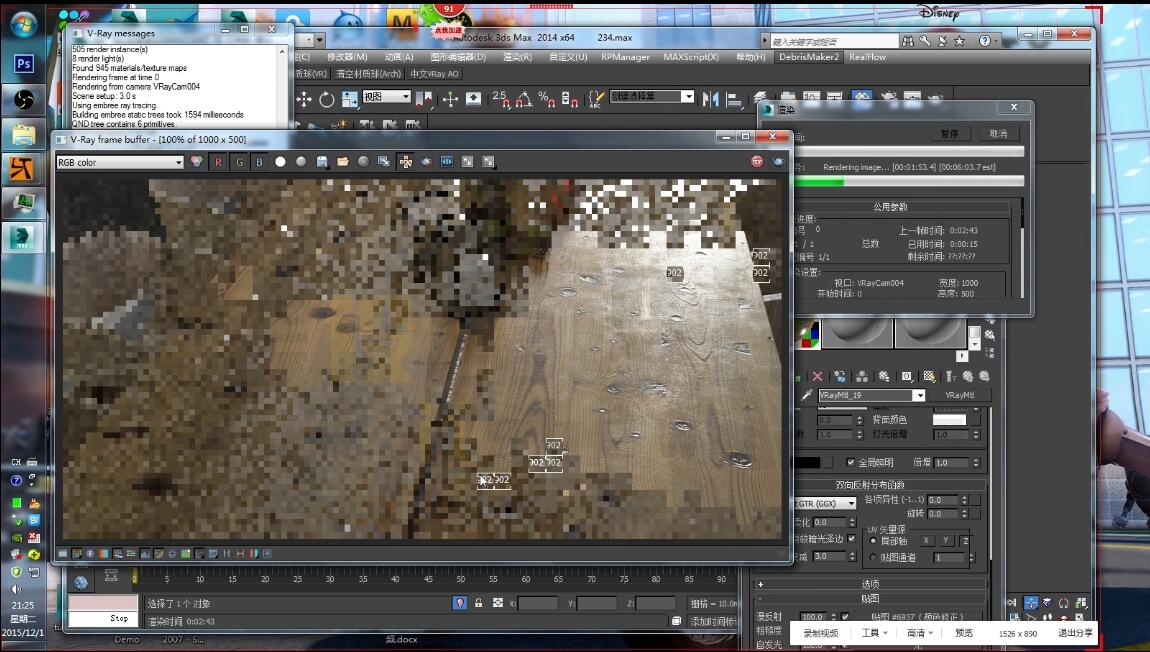
Task: Clear image in V-Ray frame buffer
Action: coord(363,161)
